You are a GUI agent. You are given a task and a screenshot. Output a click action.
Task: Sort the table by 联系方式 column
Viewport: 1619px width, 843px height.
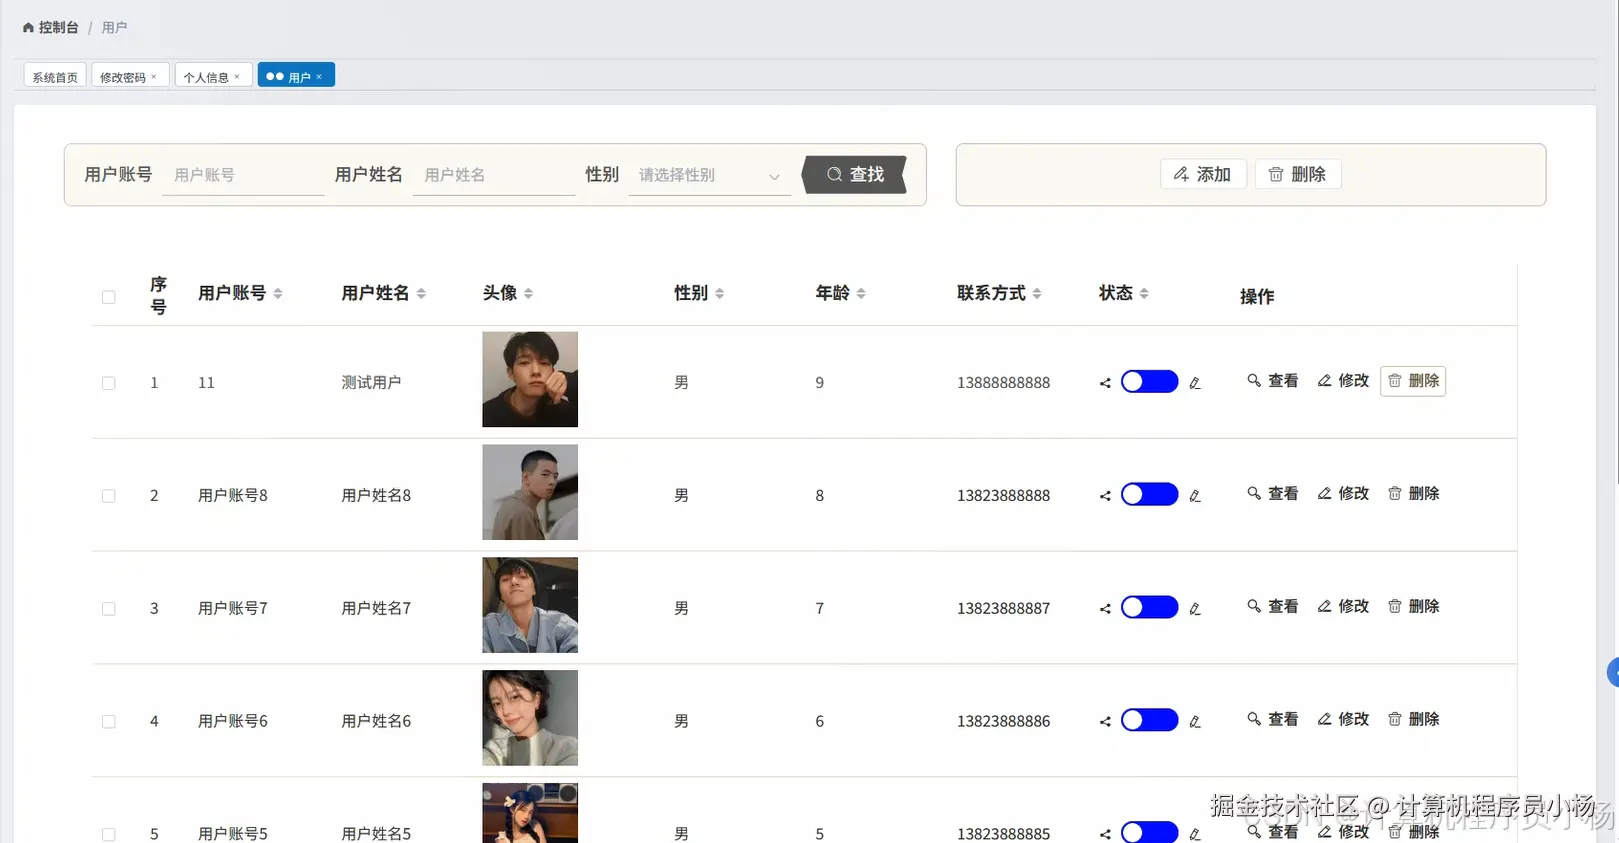(1037, 294)
